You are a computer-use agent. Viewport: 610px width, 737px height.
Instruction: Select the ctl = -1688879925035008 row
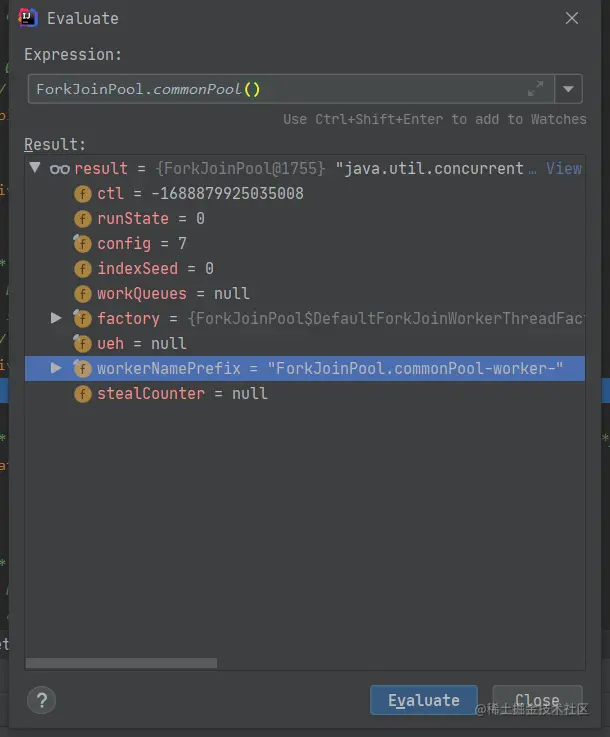click(x=305, y=194)
